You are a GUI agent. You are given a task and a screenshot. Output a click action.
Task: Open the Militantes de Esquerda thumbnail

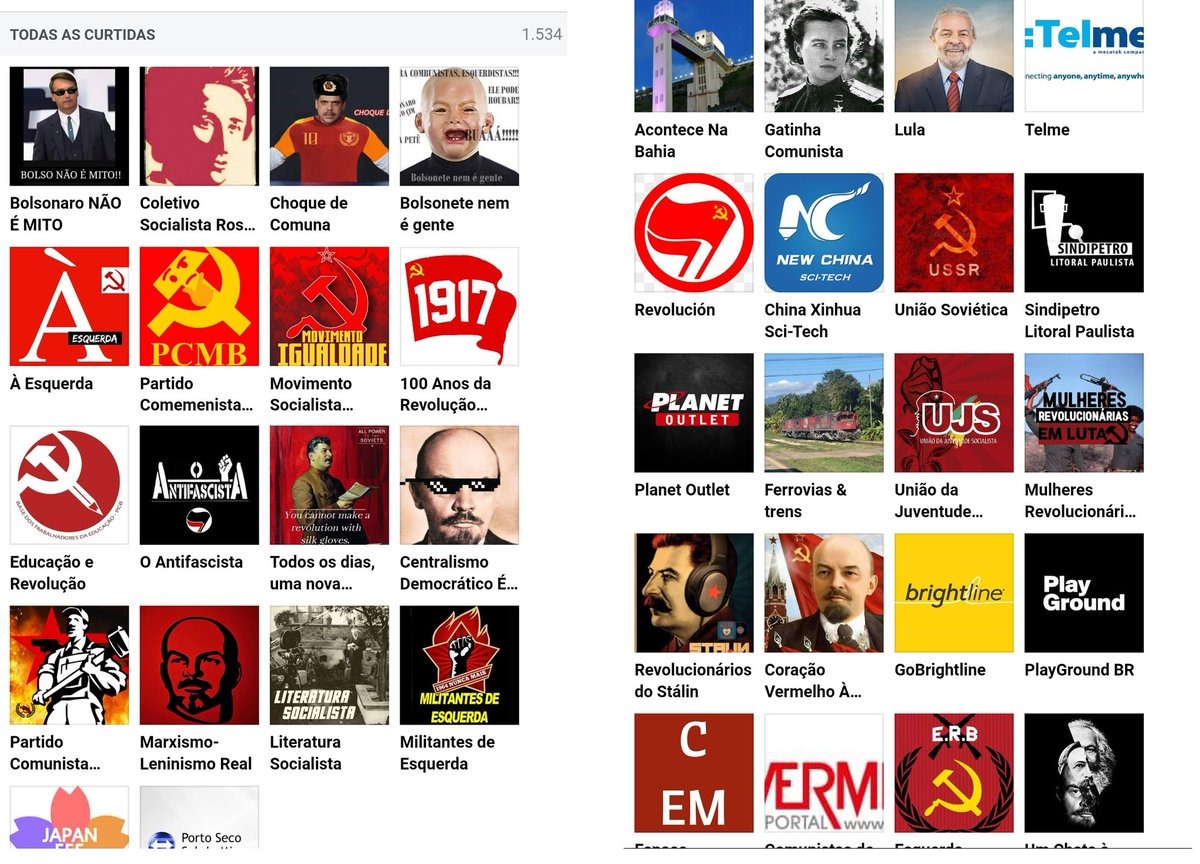(459, 665)
